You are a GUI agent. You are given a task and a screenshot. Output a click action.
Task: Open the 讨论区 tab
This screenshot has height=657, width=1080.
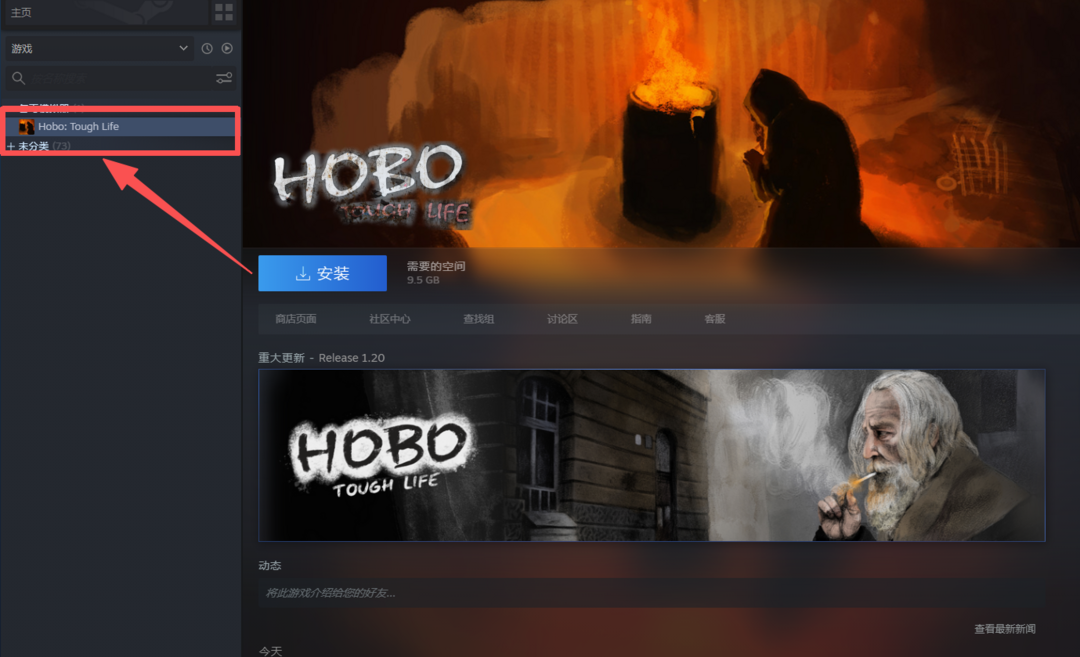pos(562,319)
